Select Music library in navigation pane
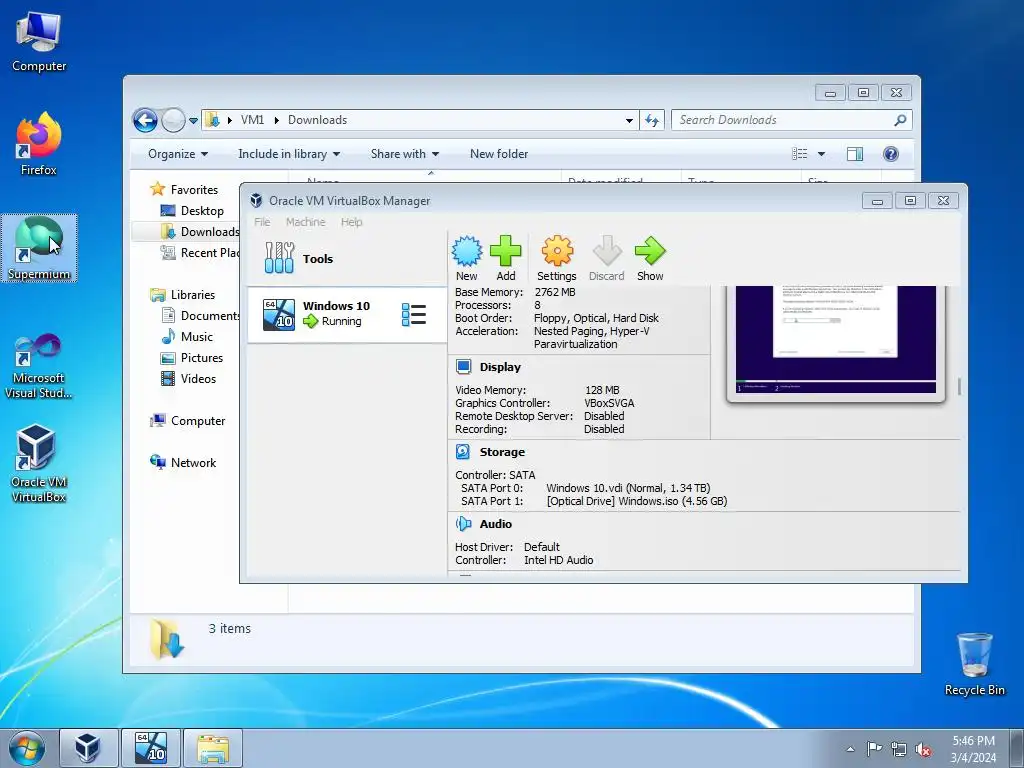1024x768 pixels. (x=197, y=337)
